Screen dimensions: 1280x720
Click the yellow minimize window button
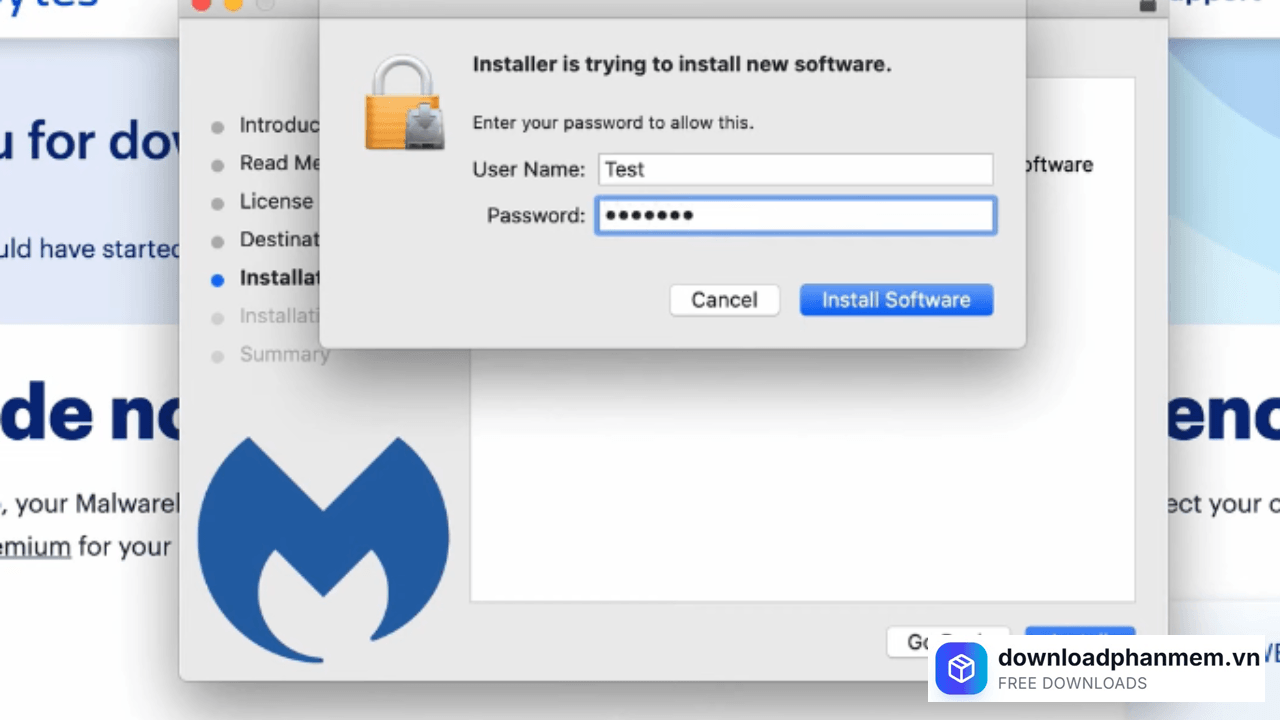[233, 4]
